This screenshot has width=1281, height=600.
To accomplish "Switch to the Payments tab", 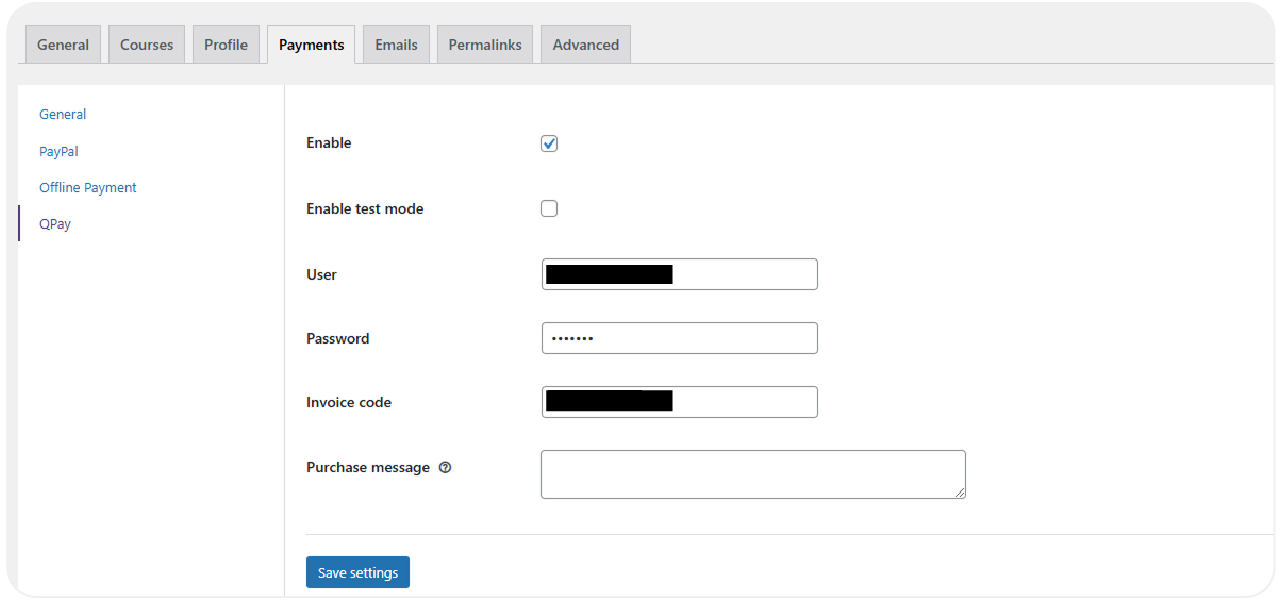I will [x=311, y=44].
